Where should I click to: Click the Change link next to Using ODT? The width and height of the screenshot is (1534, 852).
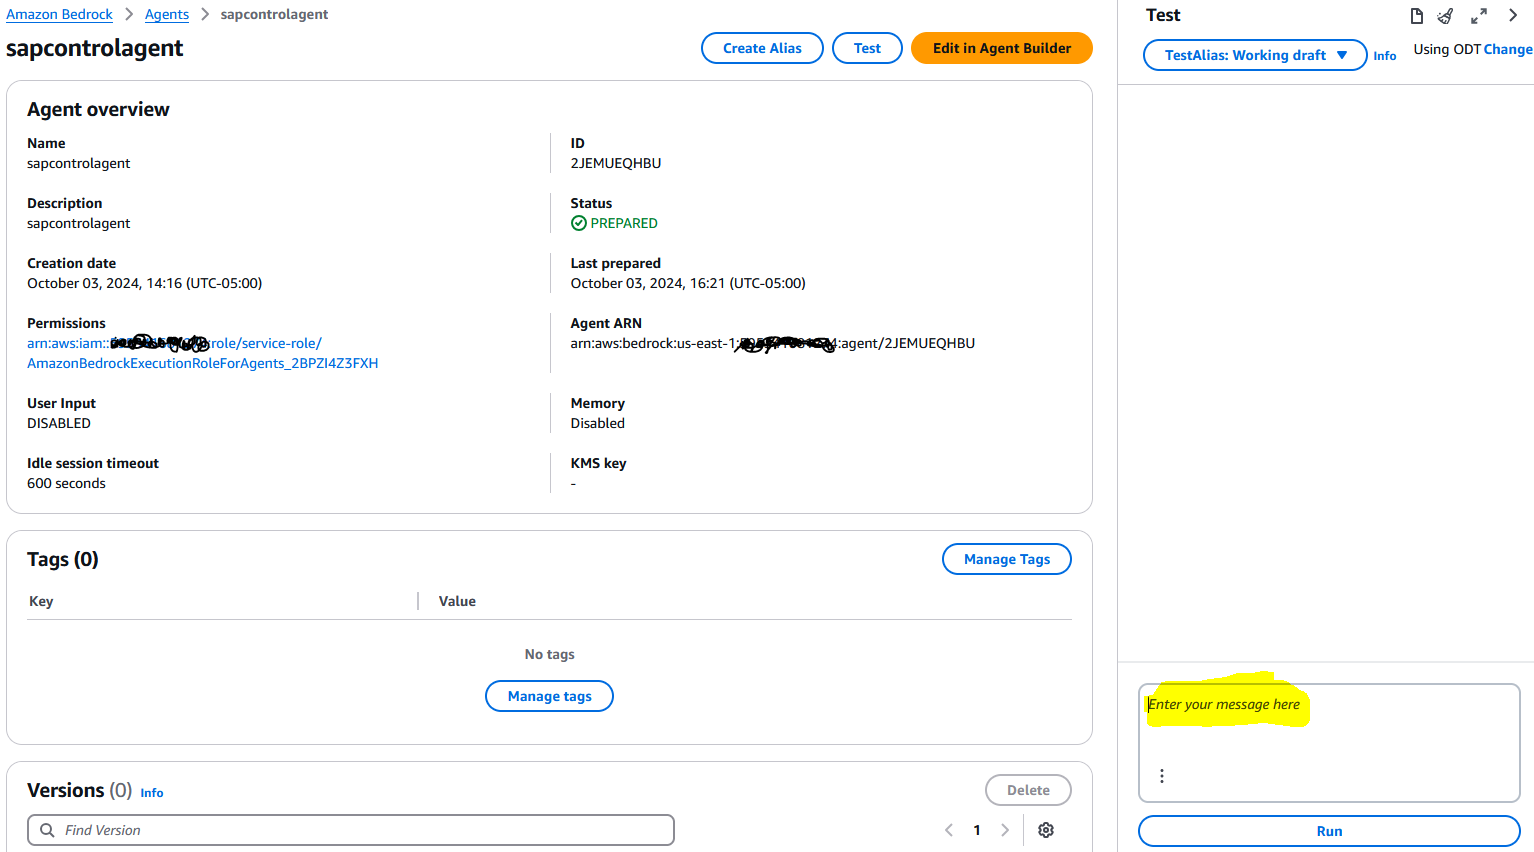click(x=1508, y=49)
